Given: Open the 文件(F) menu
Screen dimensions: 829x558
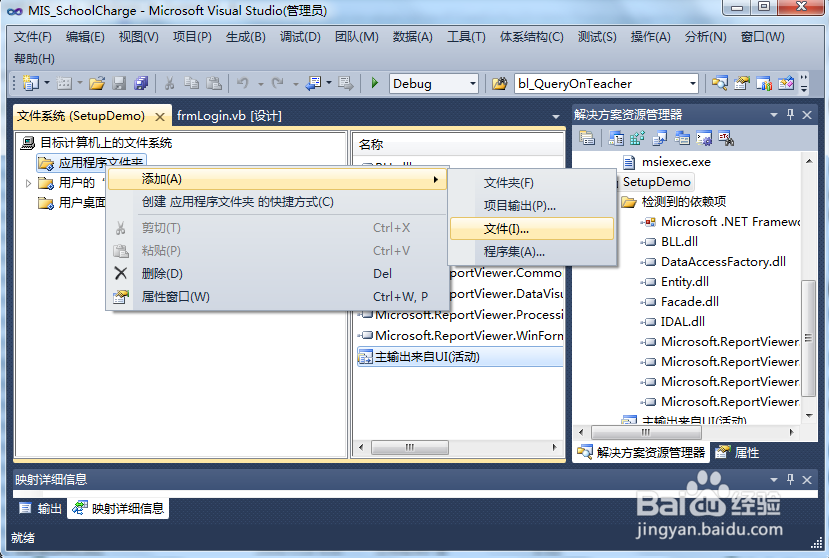Looking at the screenshot, I should [33, 36].
